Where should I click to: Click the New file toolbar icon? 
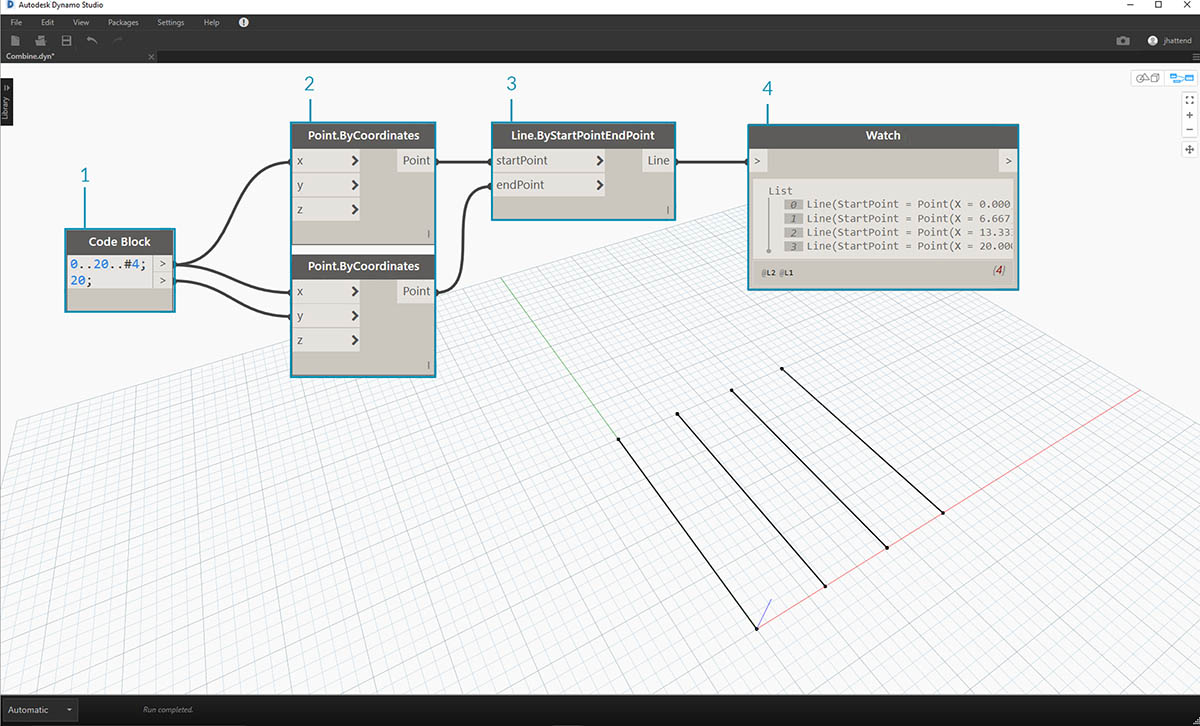tap(16, 40)
